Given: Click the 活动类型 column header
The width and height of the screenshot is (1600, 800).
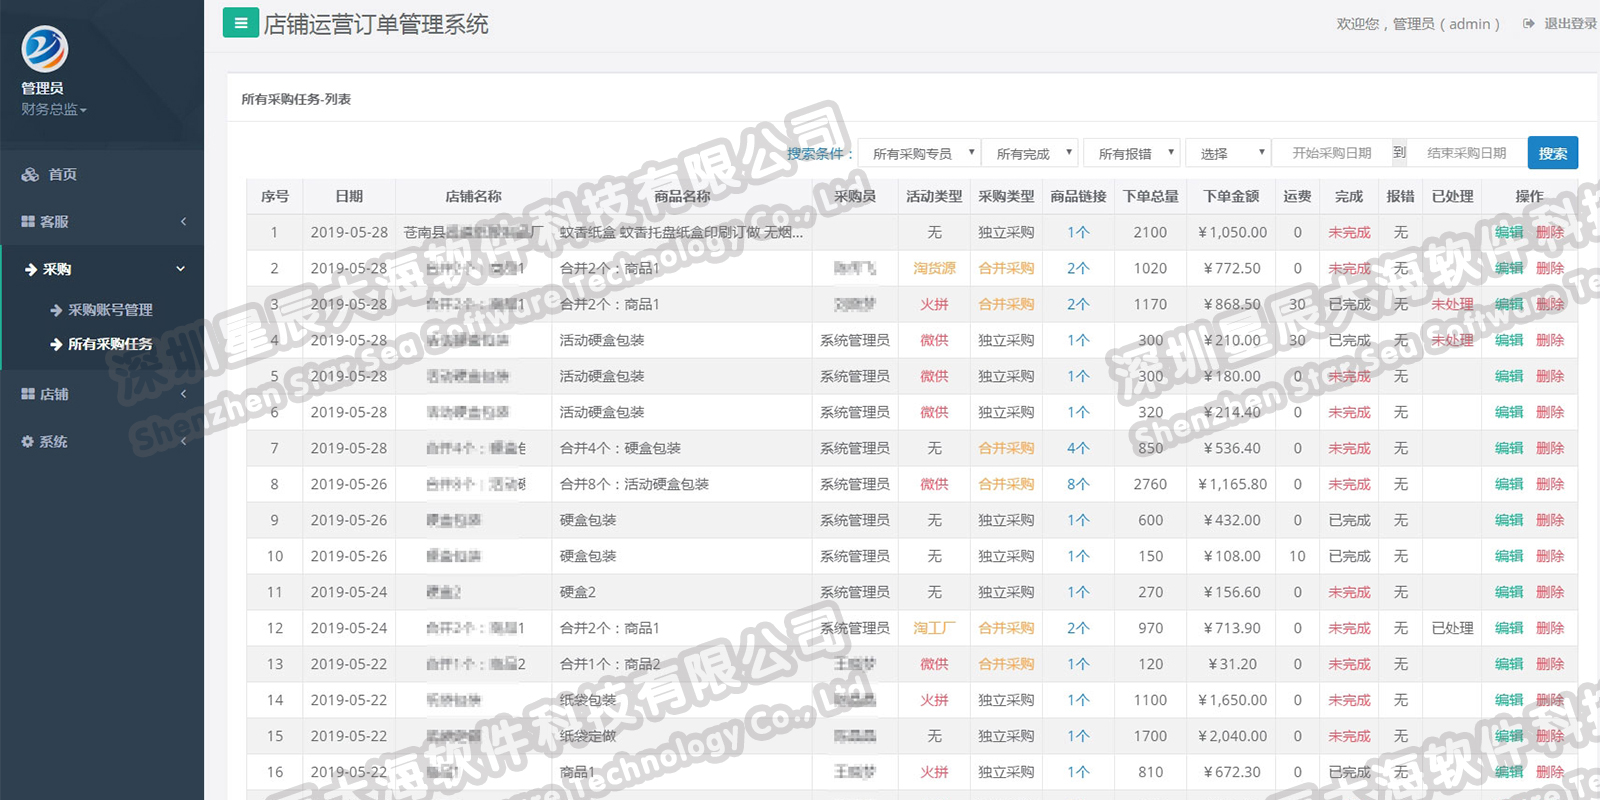Looking at the screenshot, I should (934, 196).
